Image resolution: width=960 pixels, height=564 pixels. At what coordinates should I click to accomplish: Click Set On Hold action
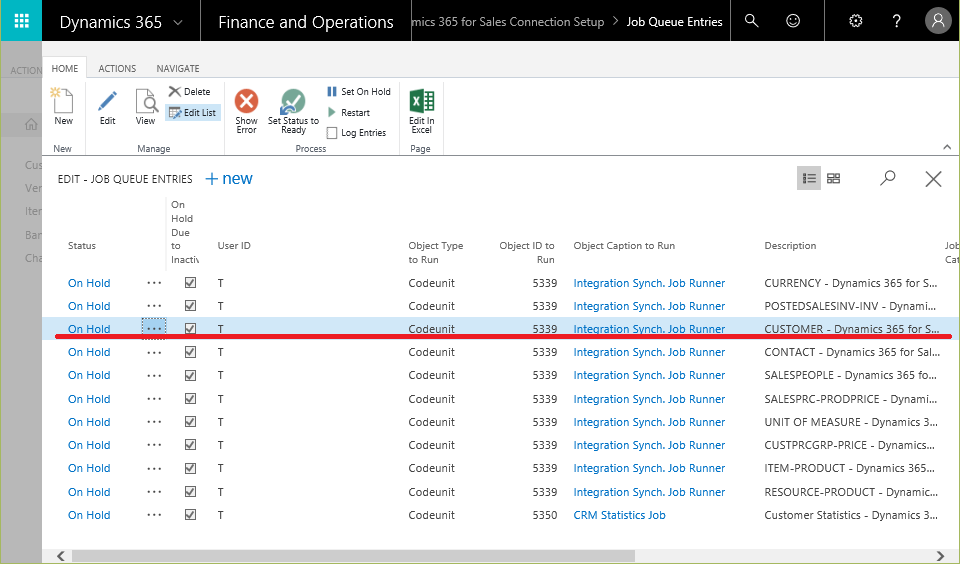pyautogui.click(x=359, y=91)
